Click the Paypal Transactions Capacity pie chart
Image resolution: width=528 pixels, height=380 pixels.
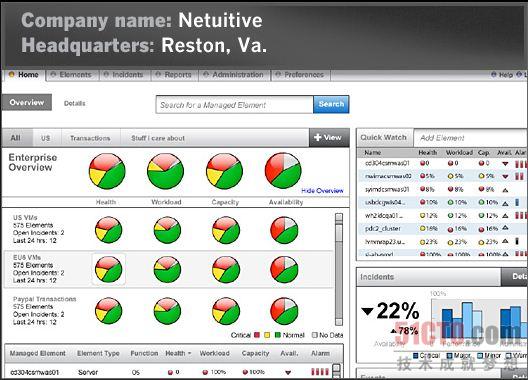tap(226, 311)
